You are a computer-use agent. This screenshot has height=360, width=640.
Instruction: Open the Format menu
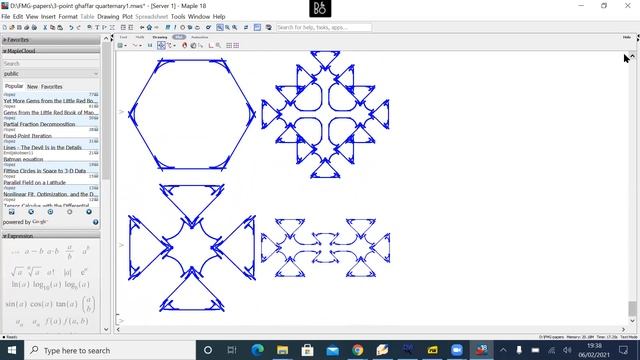pyautogui.click(x=68, y=17)
